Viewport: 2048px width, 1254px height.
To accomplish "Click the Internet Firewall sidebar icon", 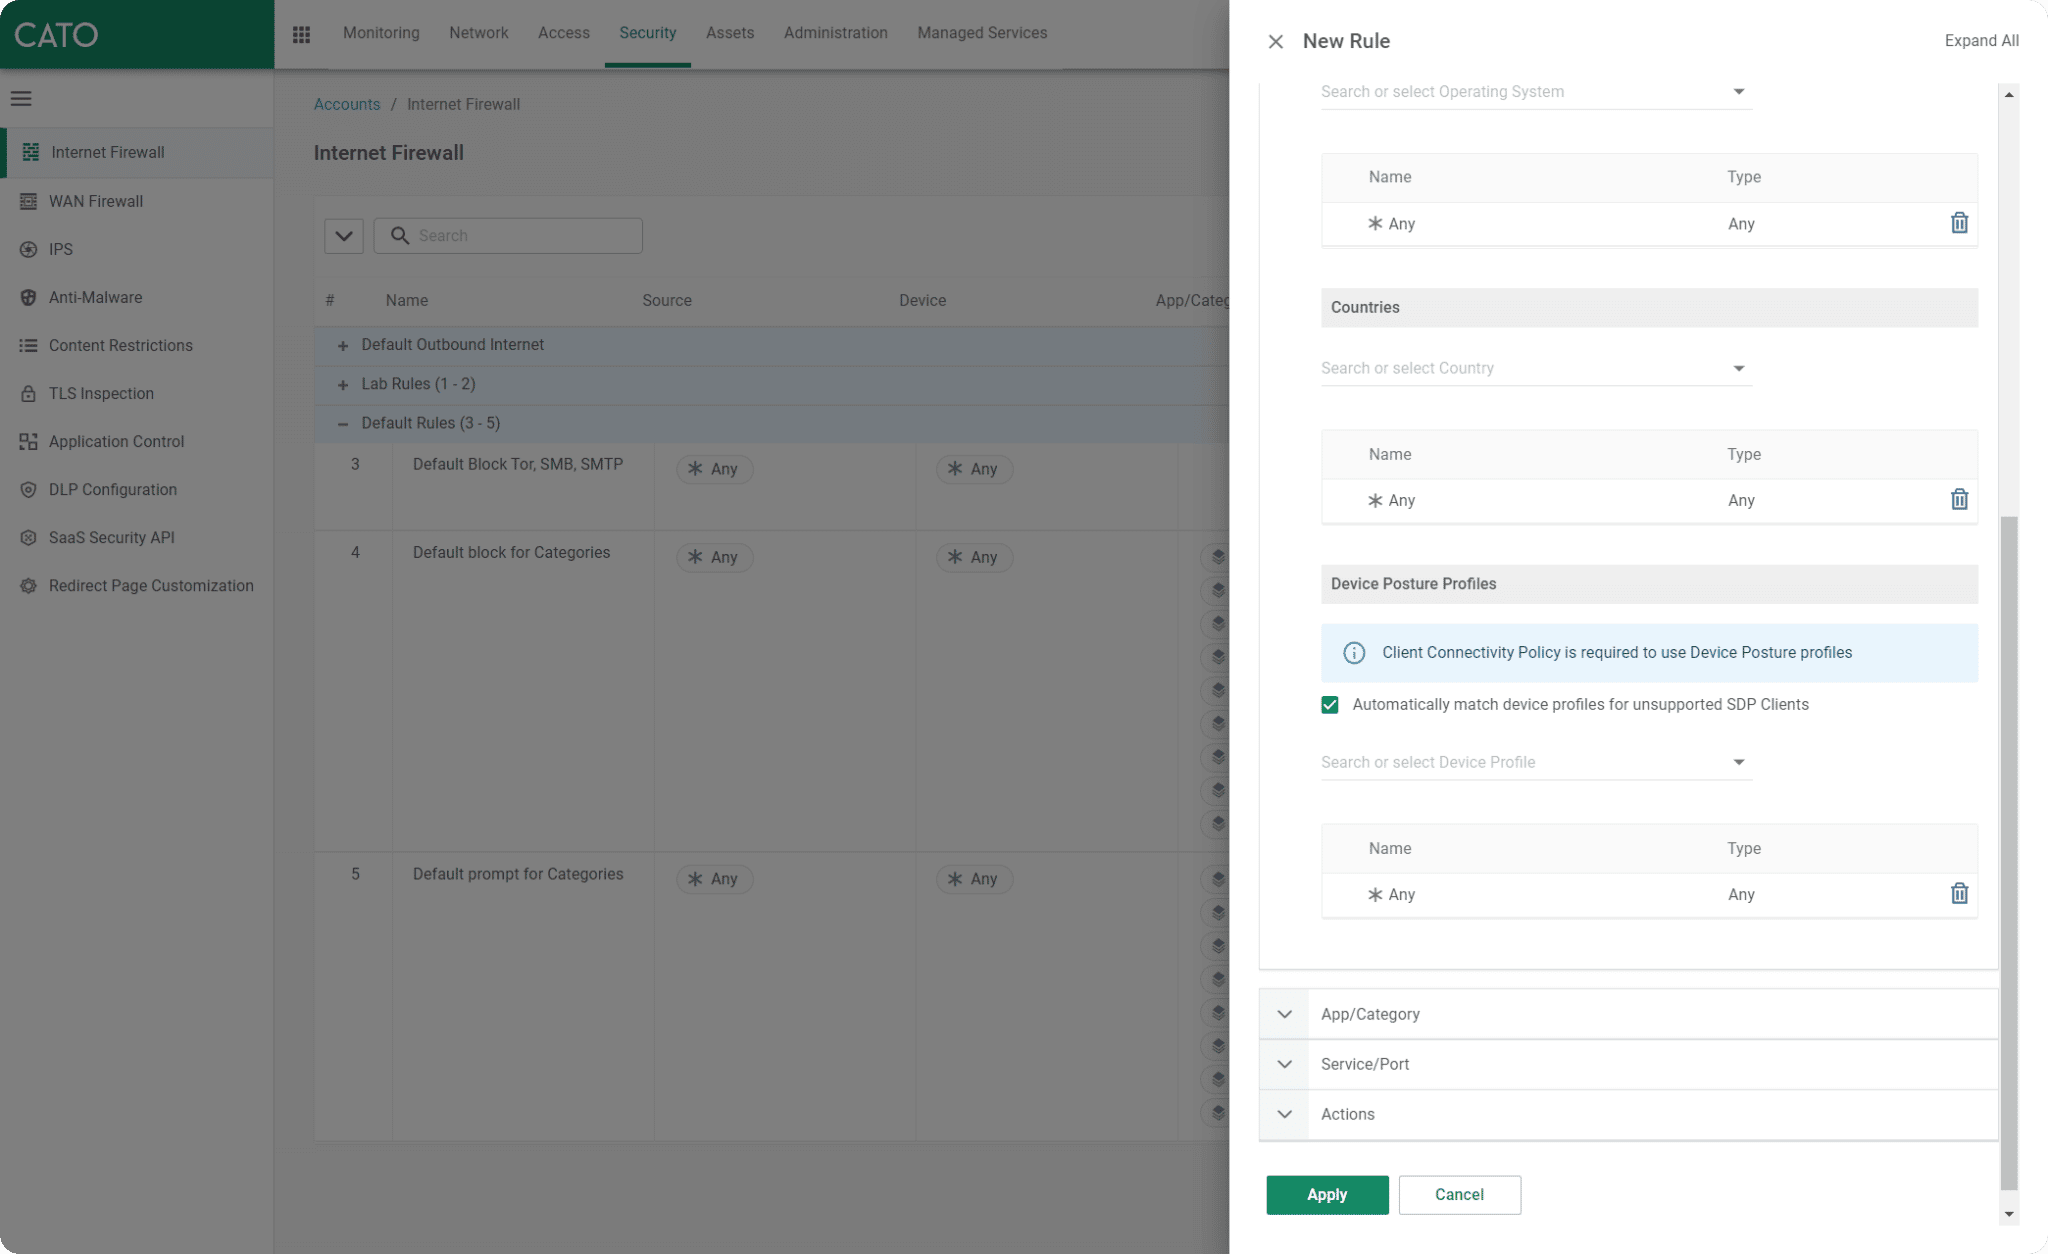I will (x=31, y=152).
